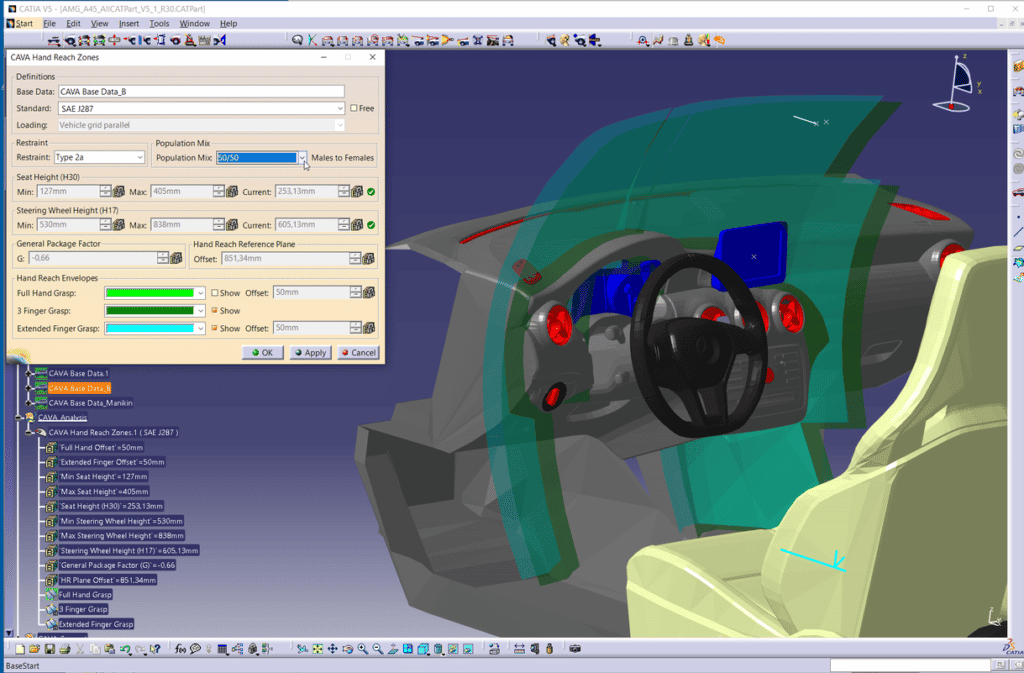Select the Rotate view tool
The width and height of the screenshot is (1024, 673).
(347, 649)
